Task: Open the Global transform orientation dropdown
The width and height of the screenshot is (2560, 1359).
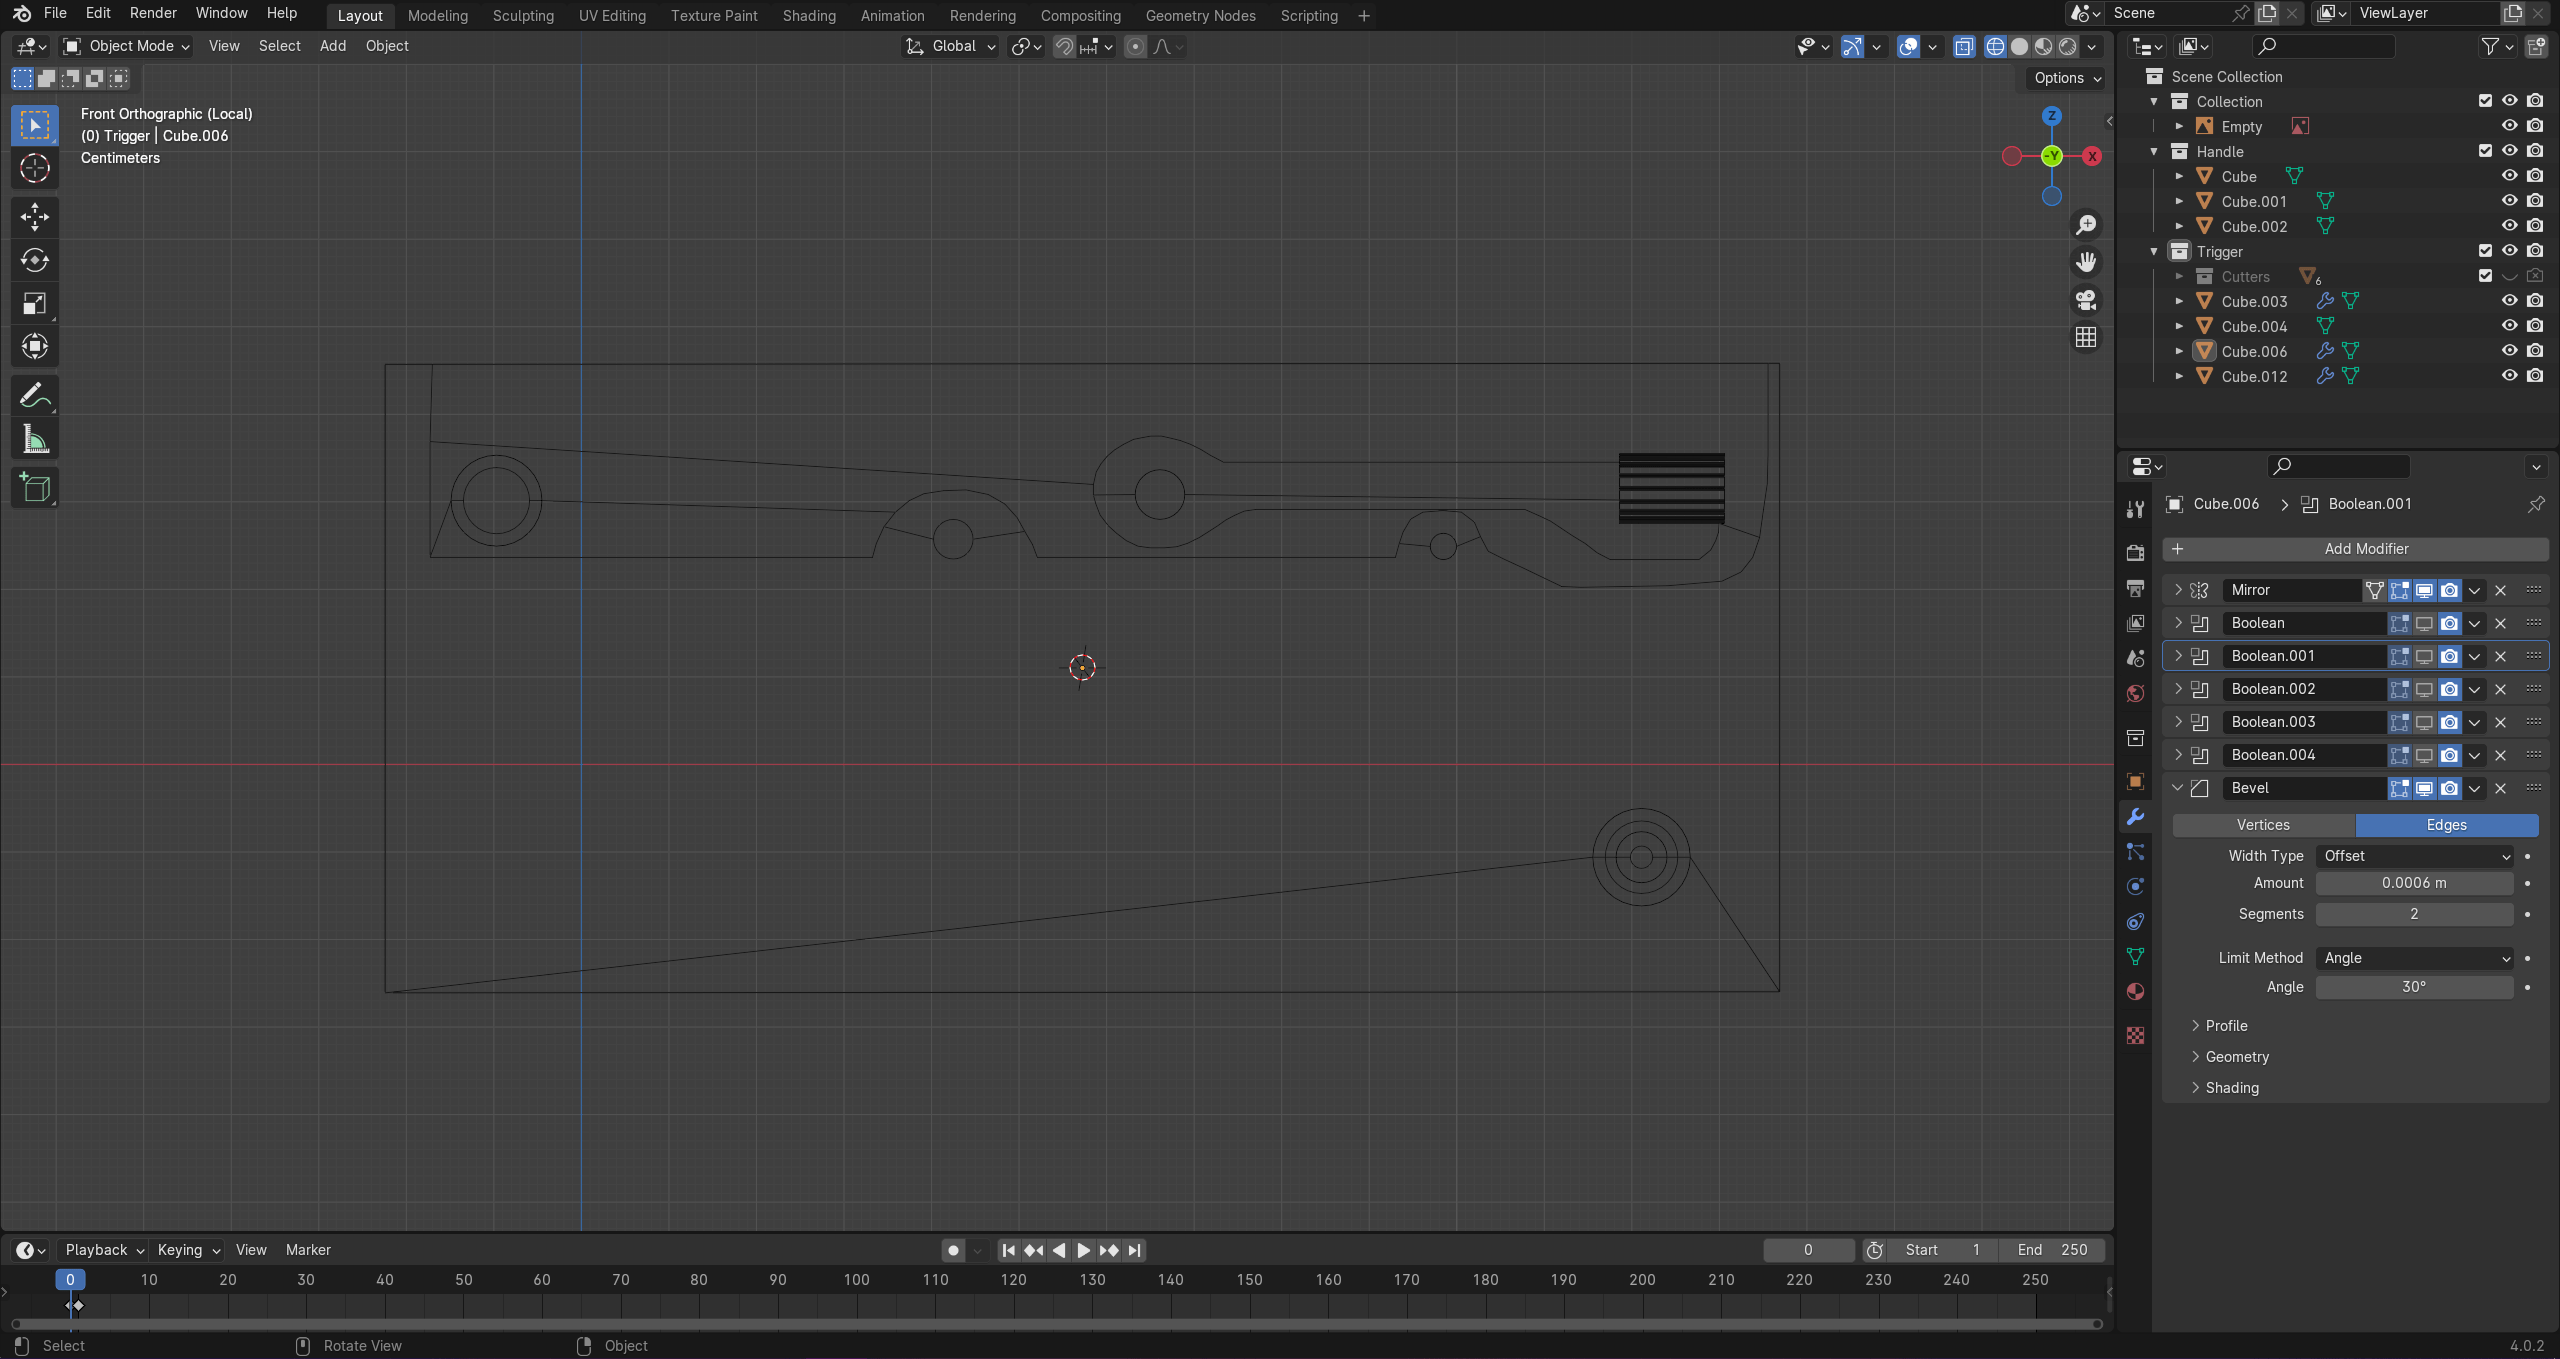Action: click(x=949, y=46)
